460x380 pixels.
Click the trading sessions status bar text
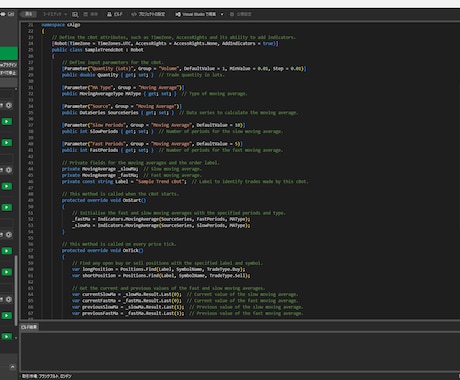pos(46,376)
